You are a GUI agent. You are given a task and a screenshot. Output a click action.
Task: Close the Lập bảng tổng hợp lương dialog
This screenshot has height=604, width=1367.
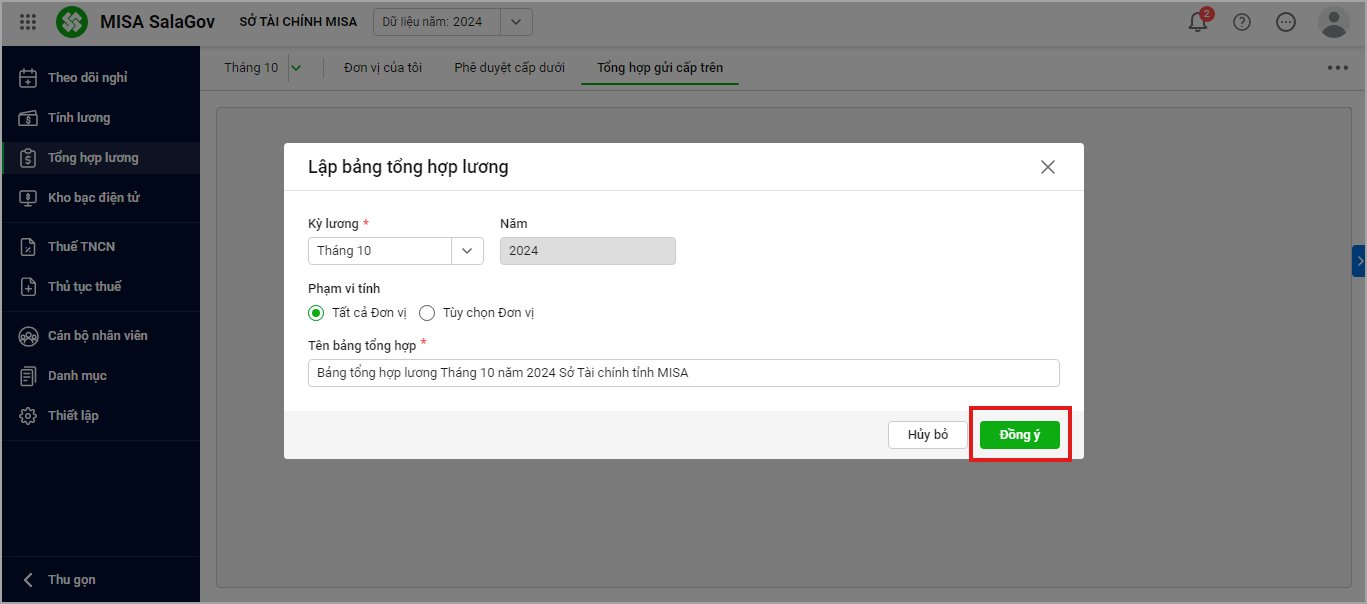(x=1047, y=167)
